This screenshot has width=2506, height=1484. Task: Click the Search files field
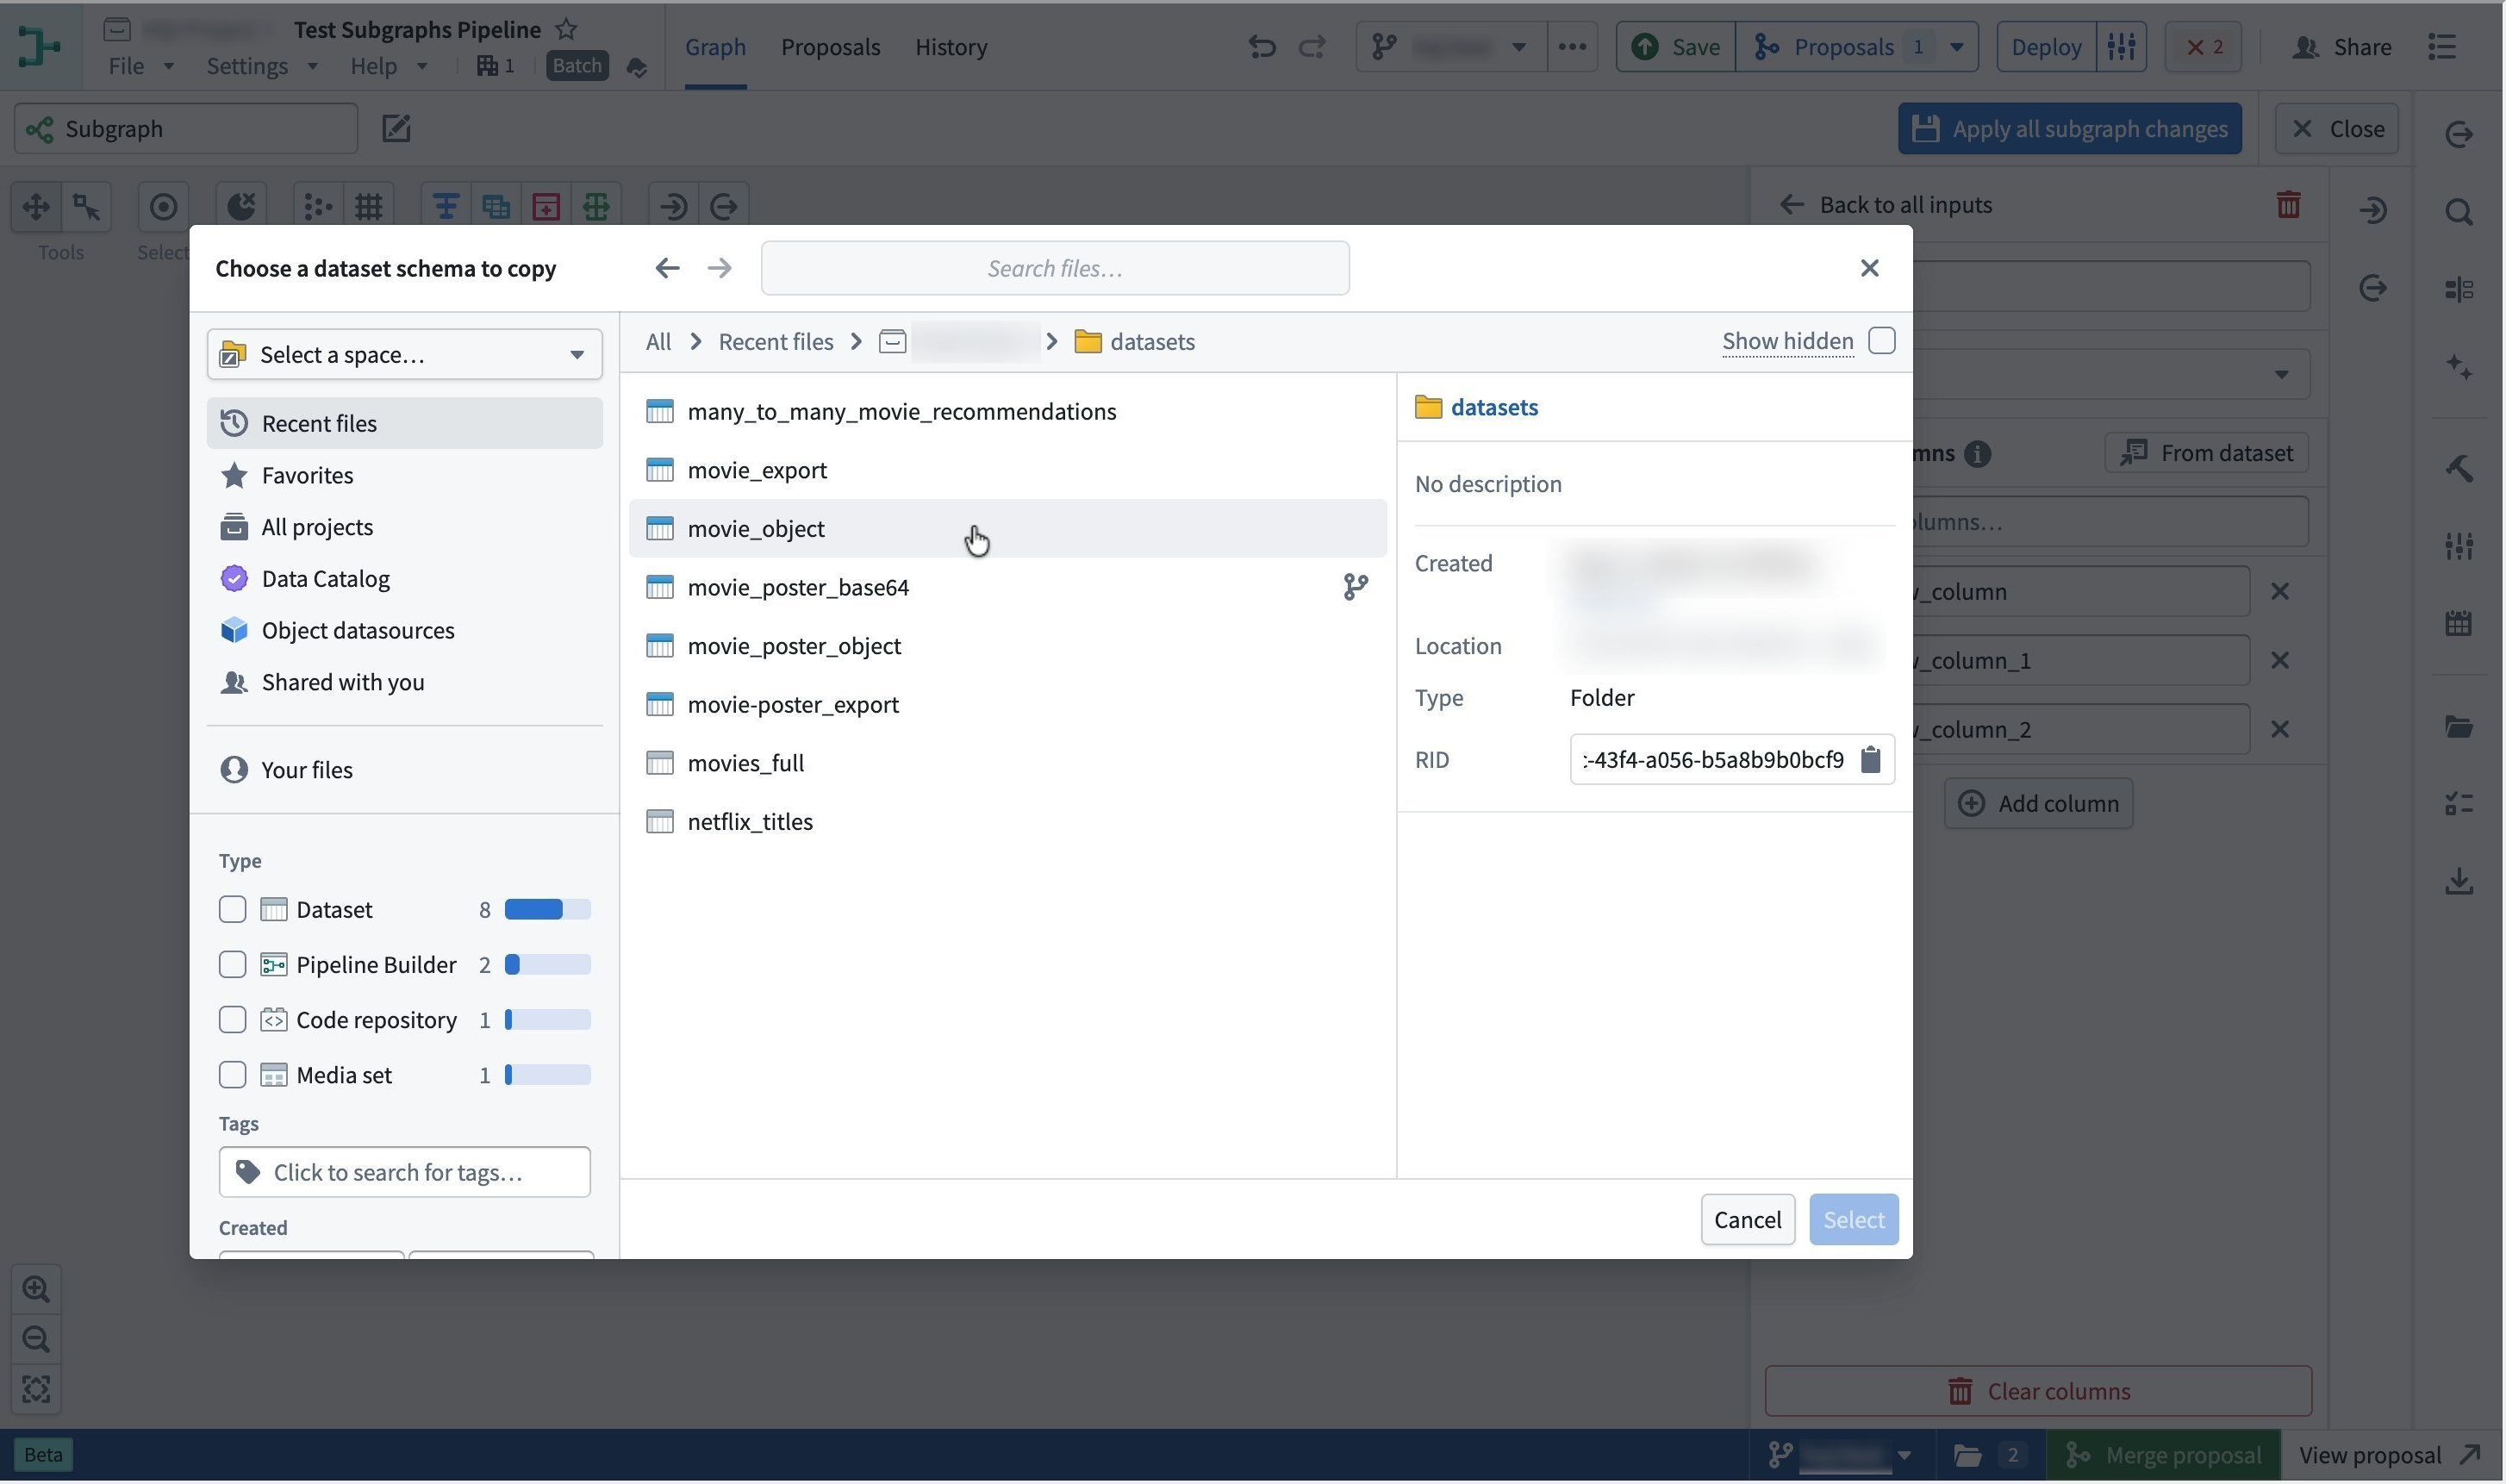[x=1054, y=268]
